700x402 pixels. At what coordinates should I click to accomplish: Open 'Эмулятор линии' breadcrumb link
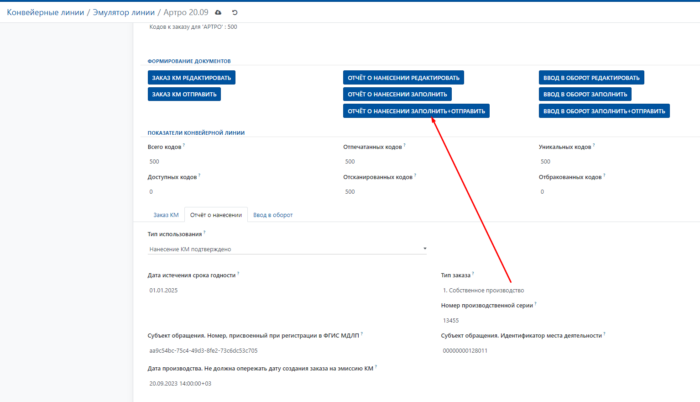(124, 12)
